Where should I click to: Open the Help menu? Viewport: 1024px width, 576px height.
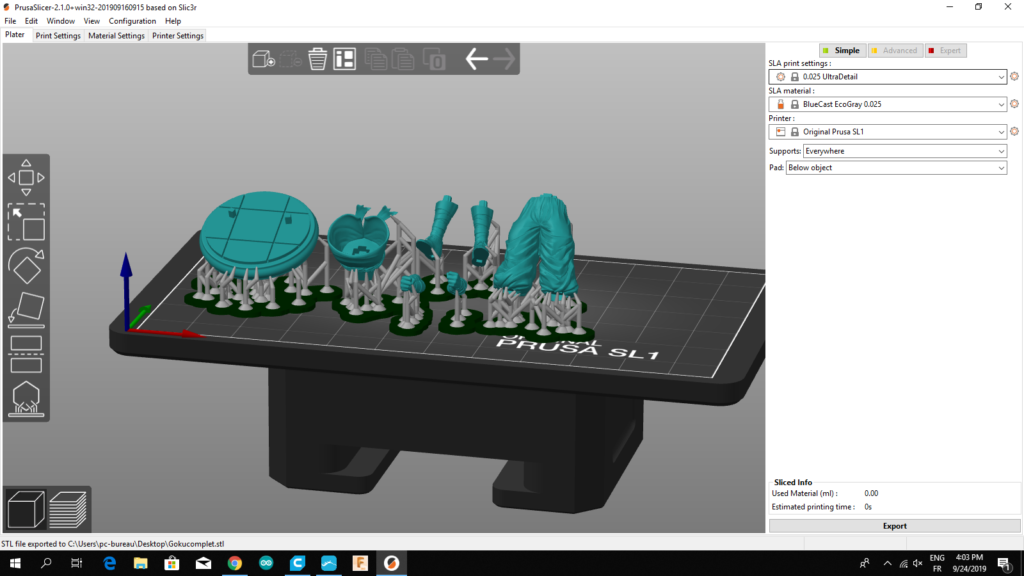(x=172, y=21)
